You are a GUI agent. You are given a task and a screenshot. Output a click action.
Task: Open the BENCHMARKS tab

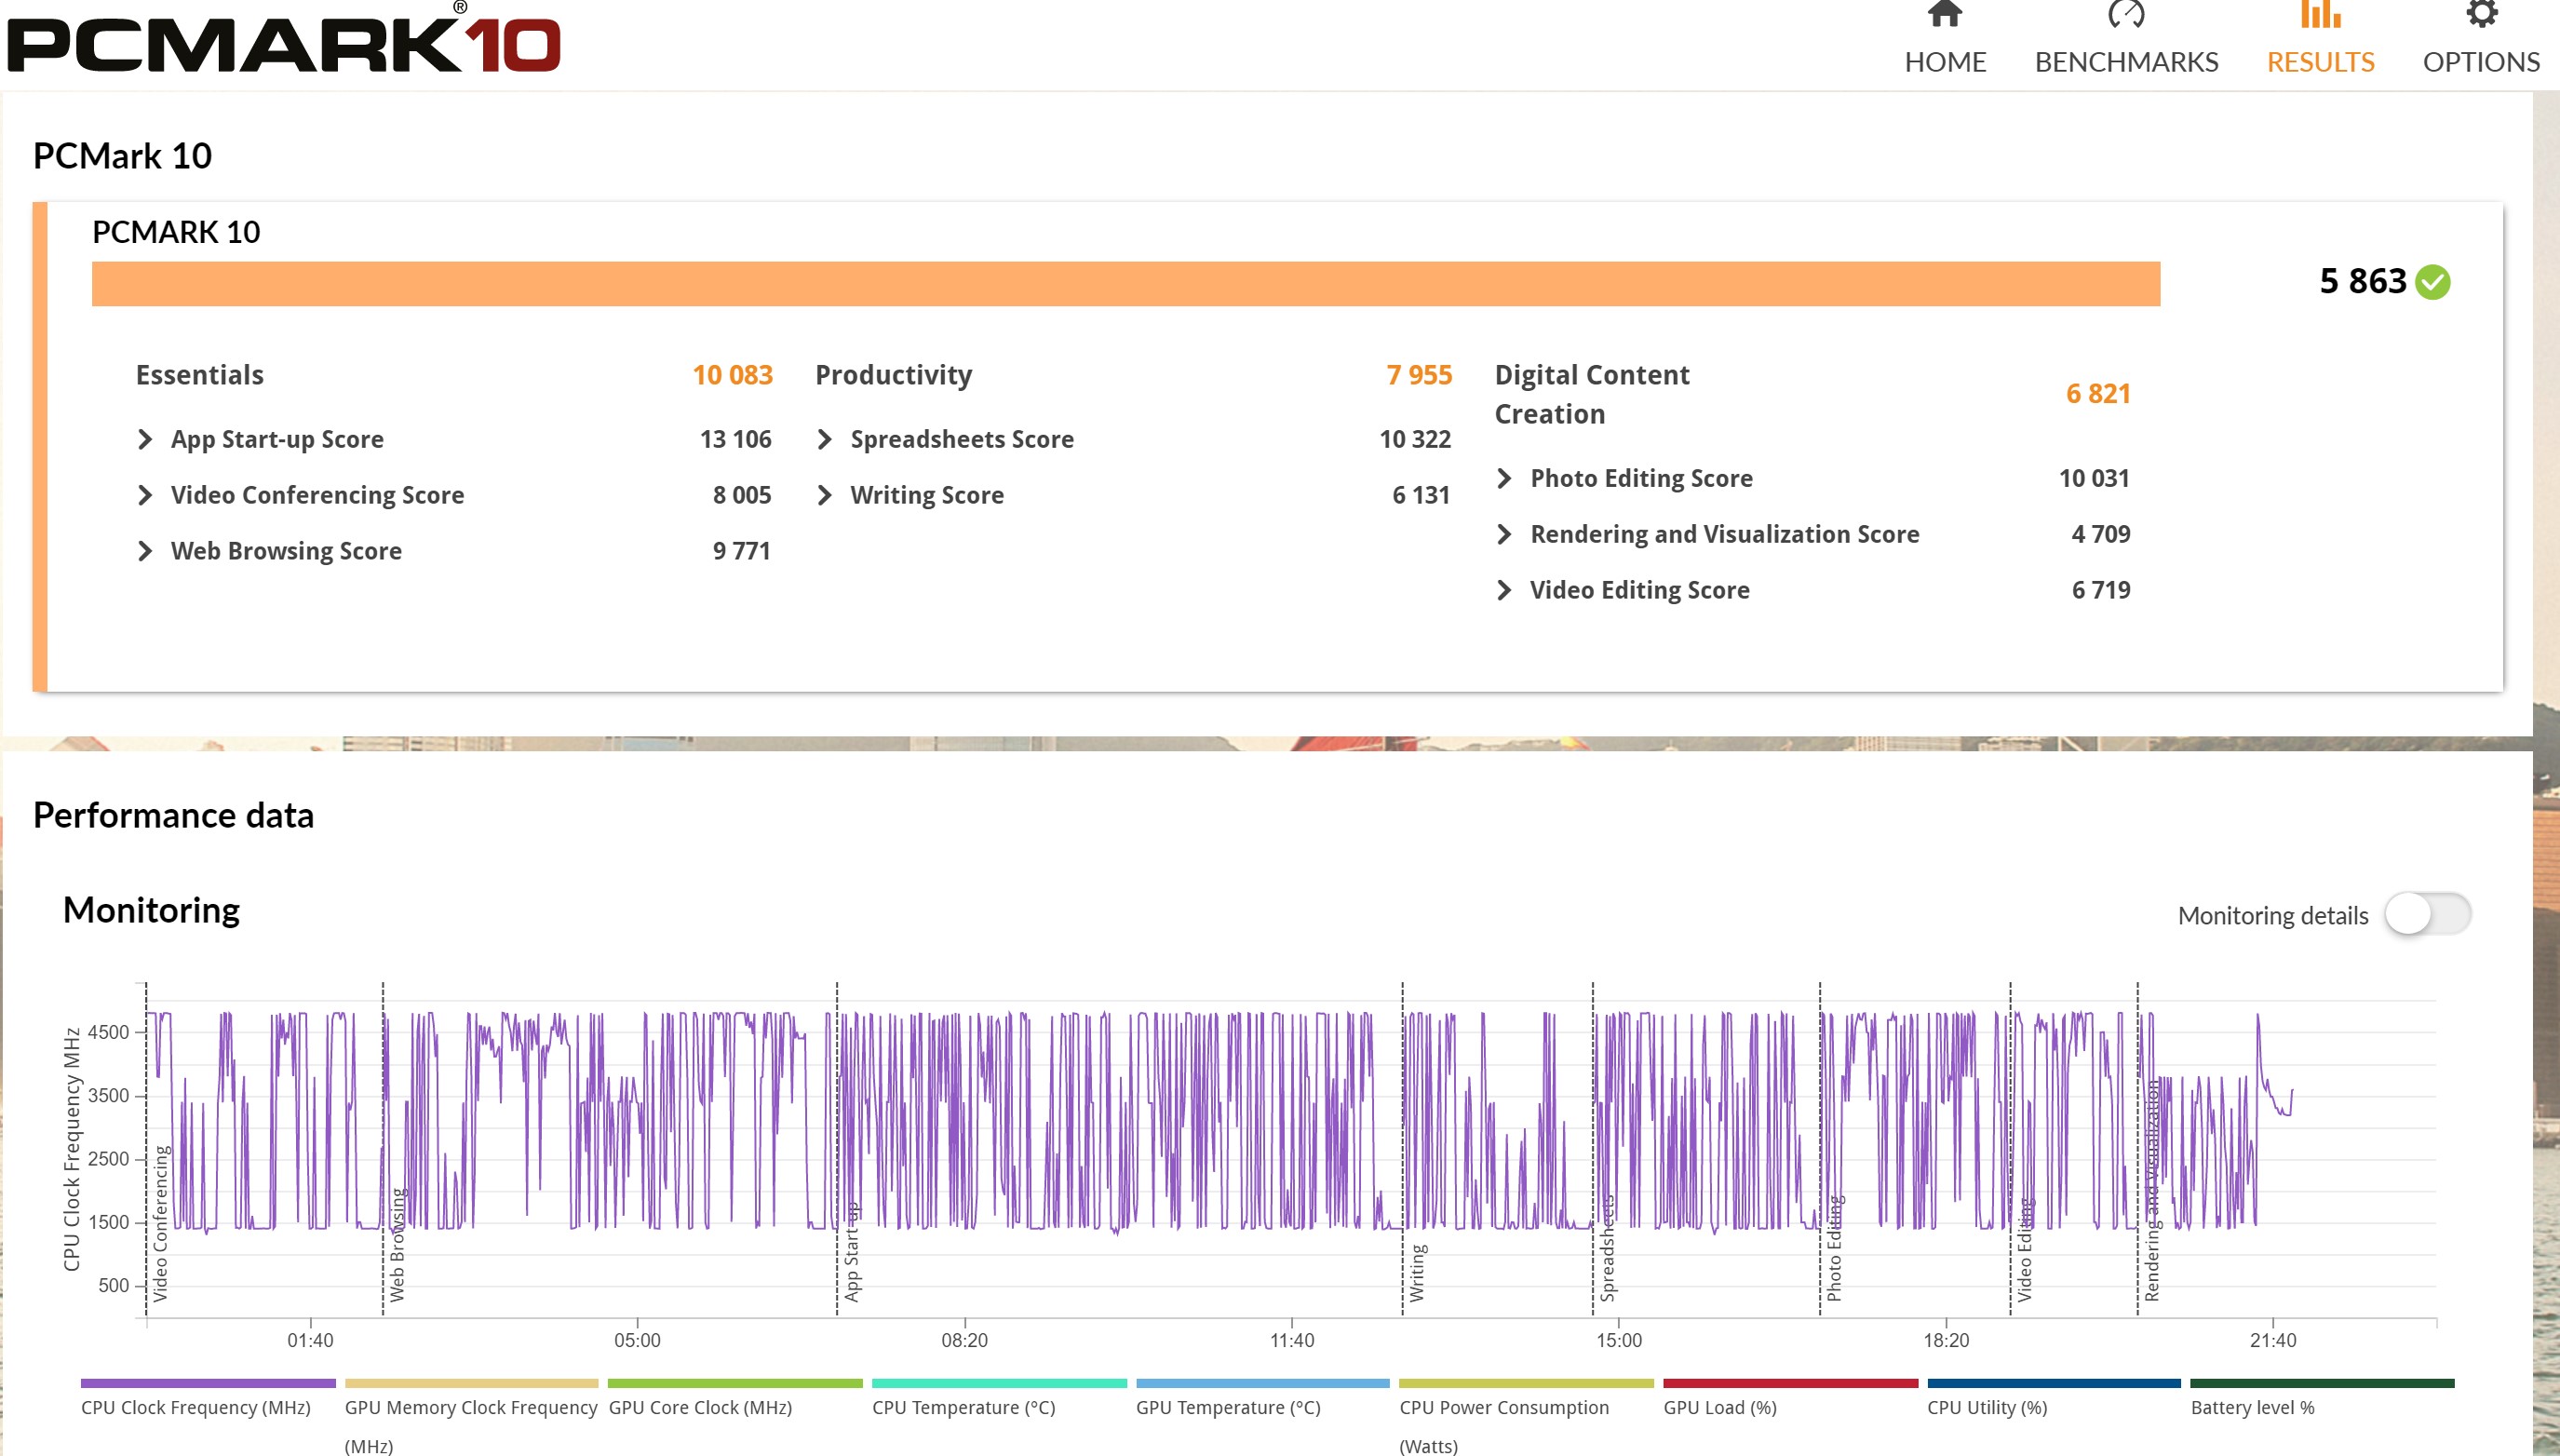click(x=2126, y=62)
